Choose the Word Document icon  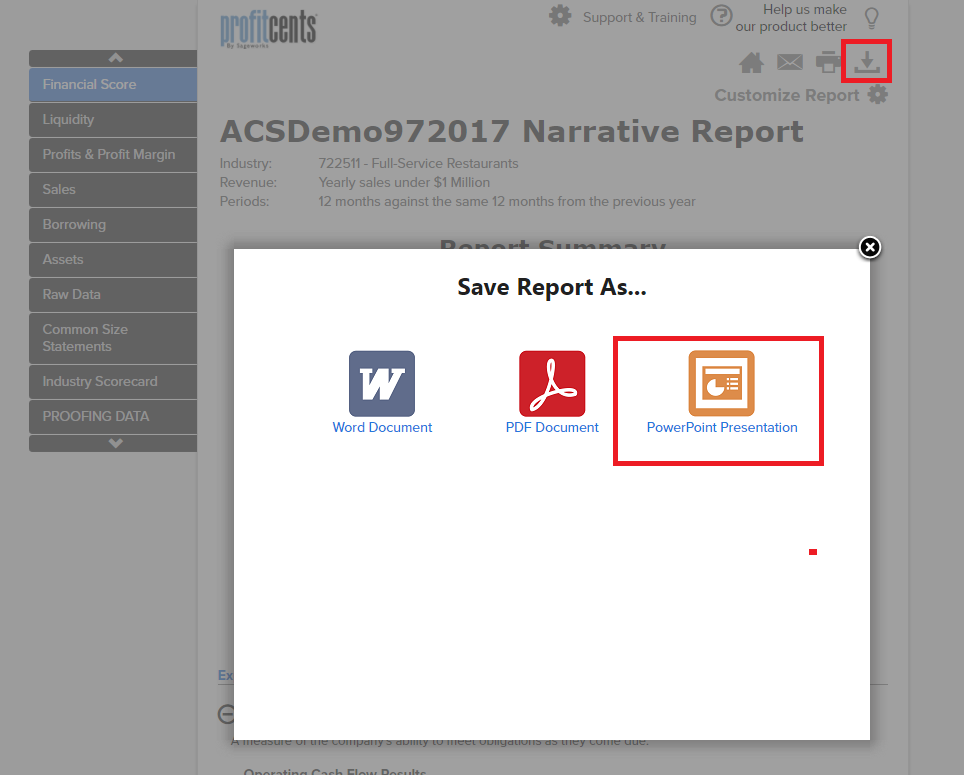(x=382, y=384)
